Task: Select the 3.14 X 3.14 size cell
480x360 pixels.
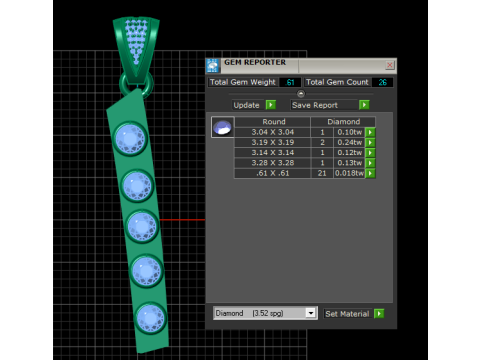Action: pos(273,153)
